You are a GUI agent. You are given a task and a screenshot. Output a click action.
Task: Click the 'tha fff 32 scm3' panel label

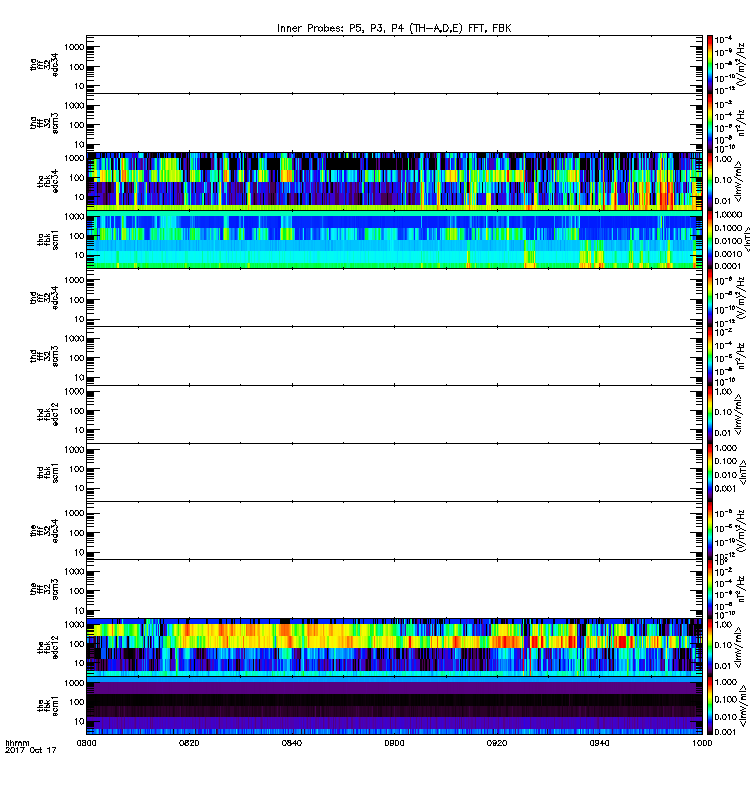click(x=44, y=123)
